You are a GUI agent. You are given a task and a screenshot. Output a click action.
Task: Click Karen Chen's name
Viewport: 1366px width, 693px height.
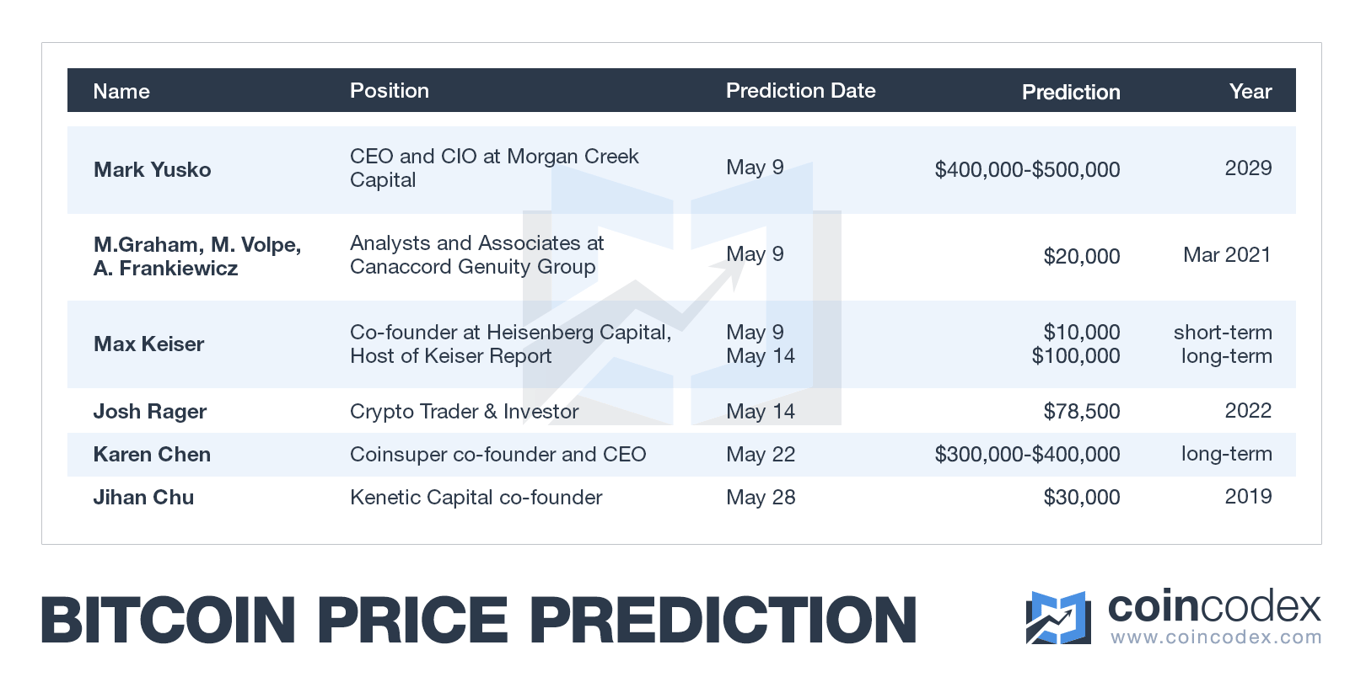click(152, 454)
